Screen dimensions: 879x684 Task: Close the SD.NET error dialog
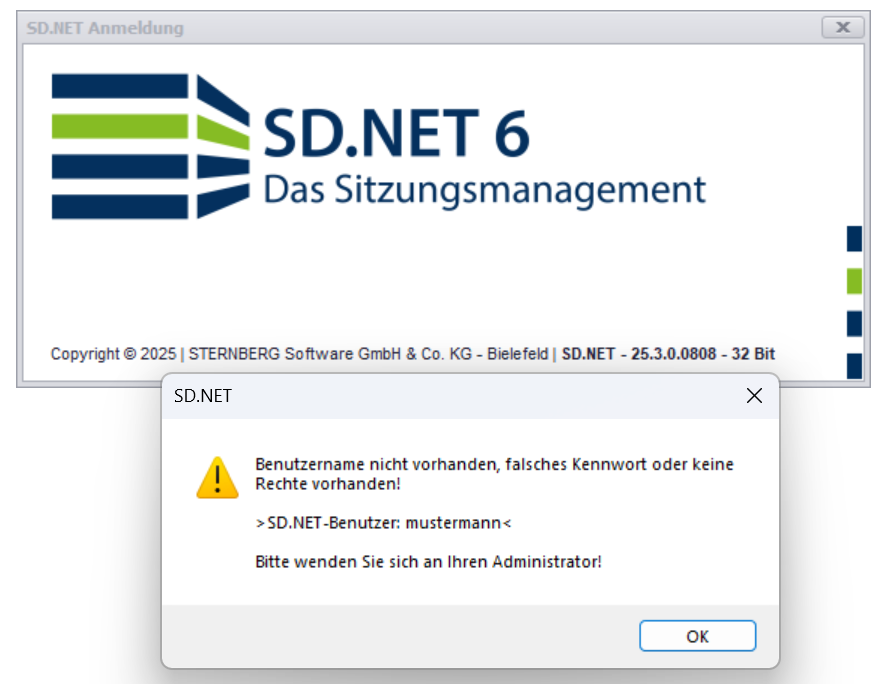(x=754, y=396)
